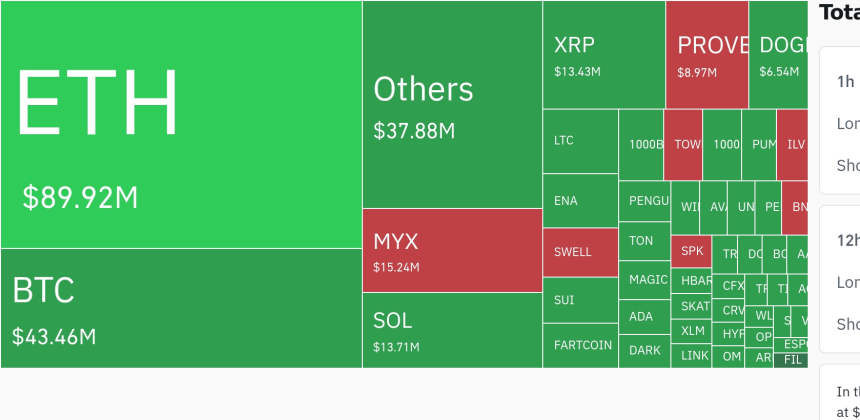Click the MAGIC tile
The height and width of the screenshot is (420, 860).
[644, 280]
